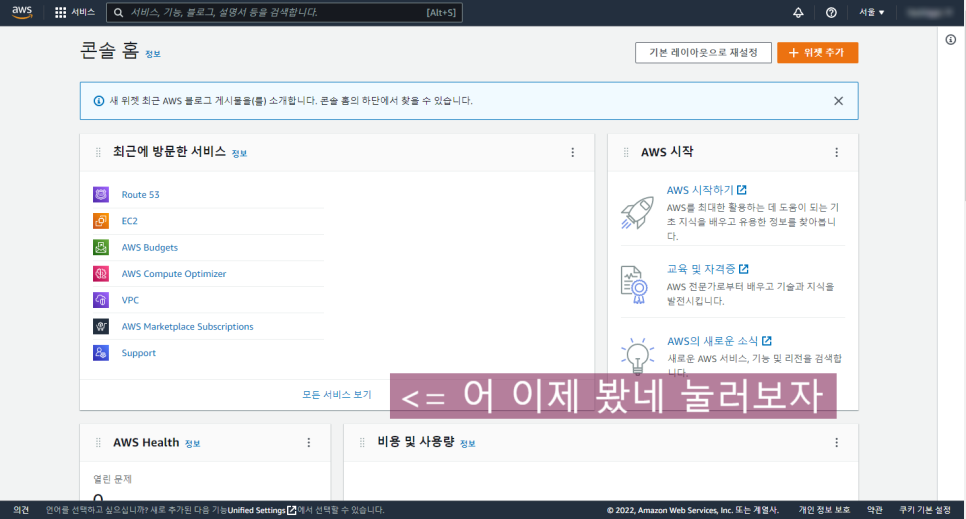Open AWS 시작하기 external link
The width and height of the screenshot is (966, 519).
707,190
